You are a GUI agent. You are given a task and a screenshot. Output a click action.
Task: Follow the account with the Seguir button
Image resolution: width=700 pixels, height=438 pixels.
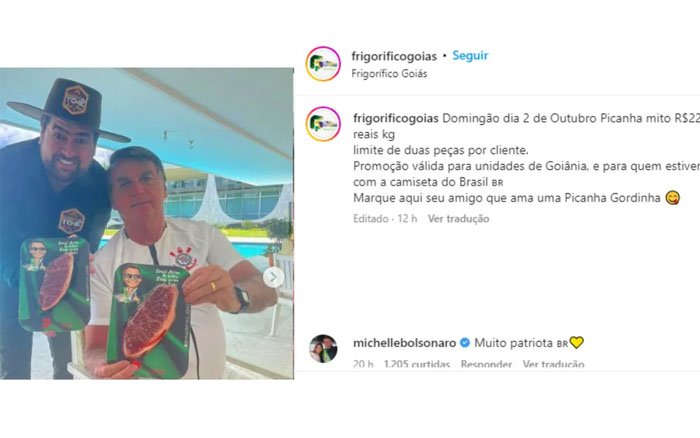coord(470,56)
